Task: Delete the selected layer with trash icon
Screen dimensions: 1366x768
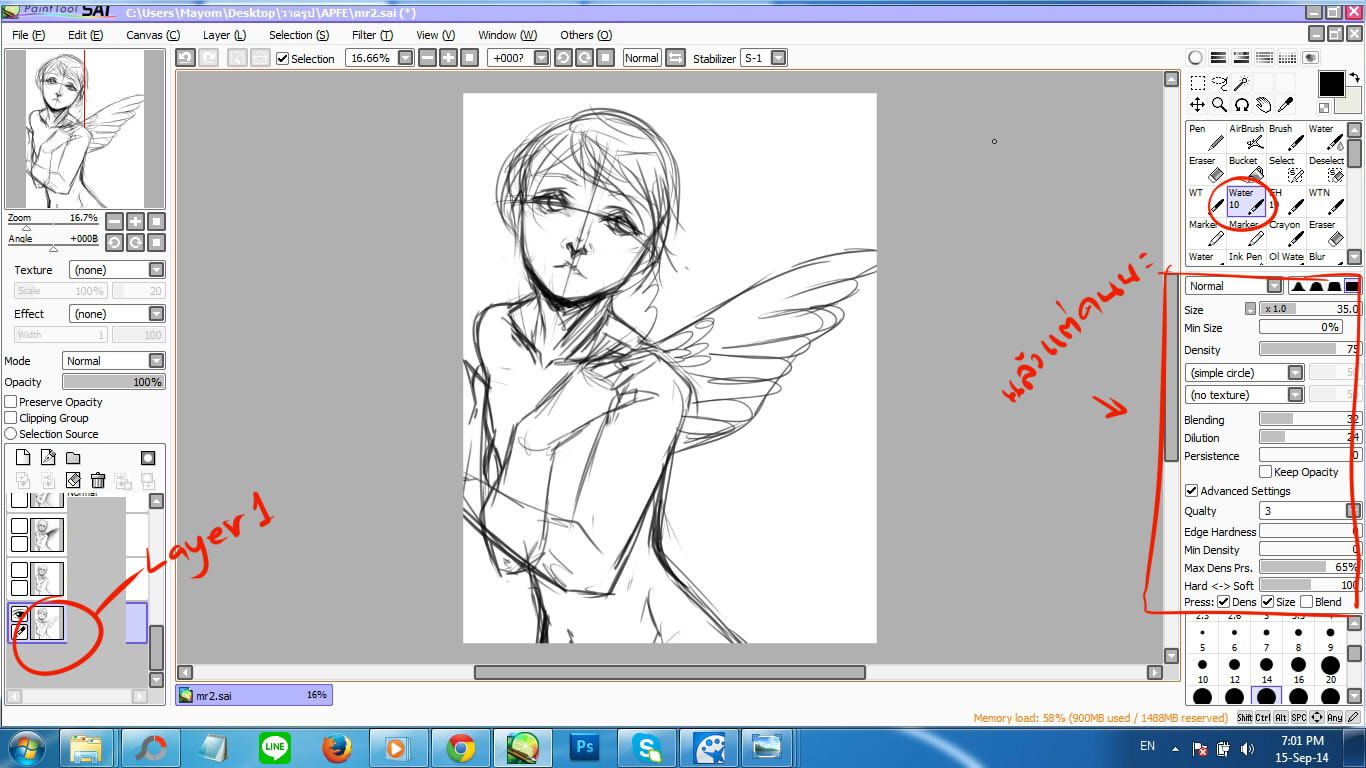Action: coord(98,481)
